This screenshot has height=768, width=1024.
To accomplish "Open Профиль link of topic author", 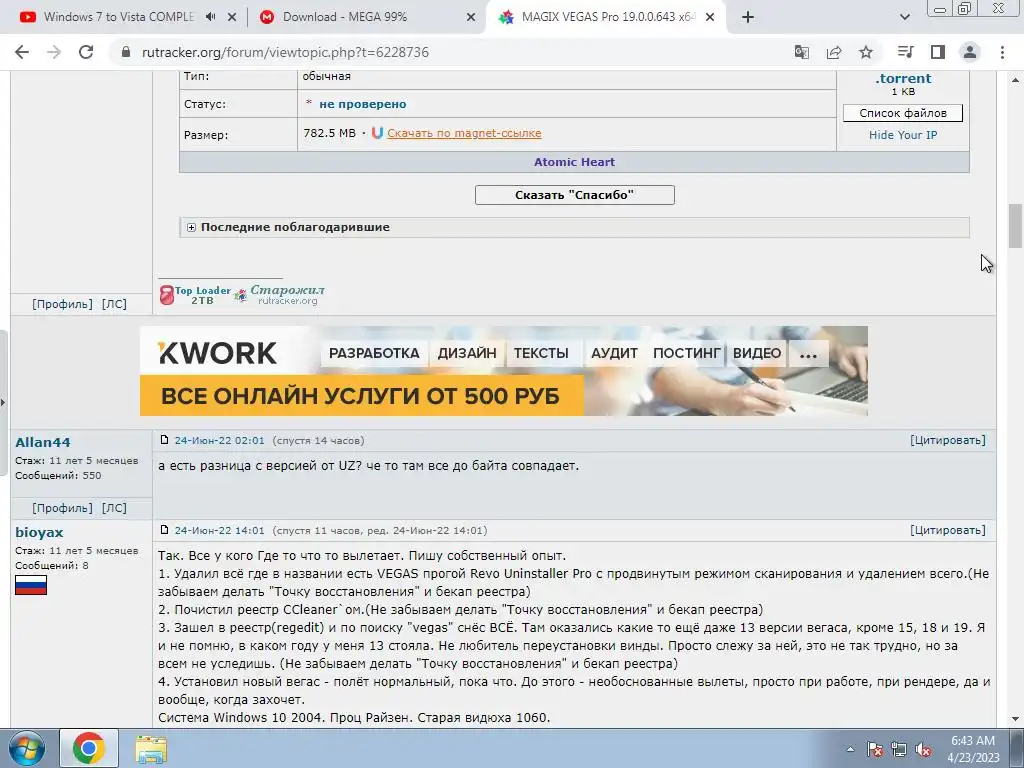I will [x=62, y=304].
